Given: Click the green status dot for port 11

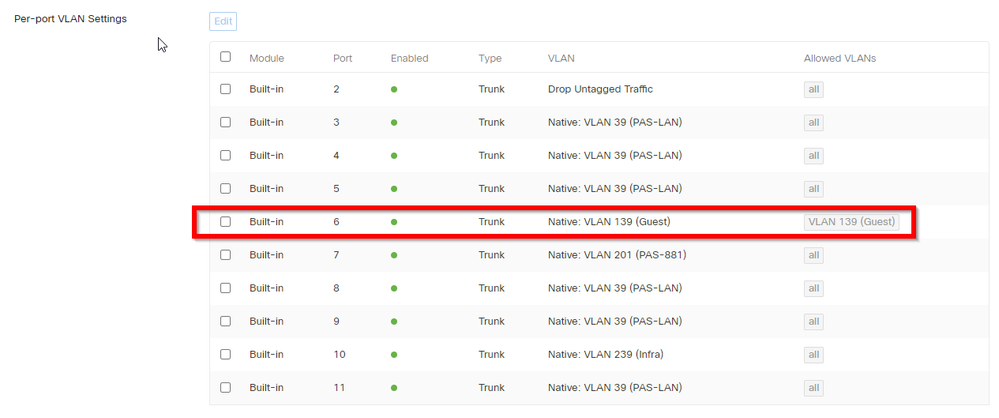Looking at the screenshot, I should [x=394, y=388].
